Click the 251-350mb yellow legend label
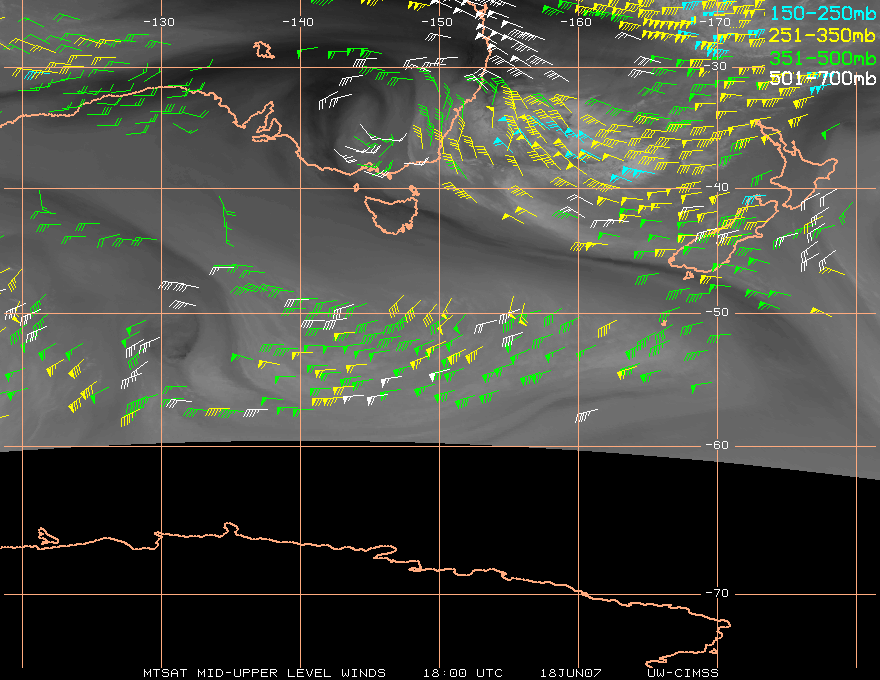The width and height of the screenshot is (880, 680). point(822,35)
